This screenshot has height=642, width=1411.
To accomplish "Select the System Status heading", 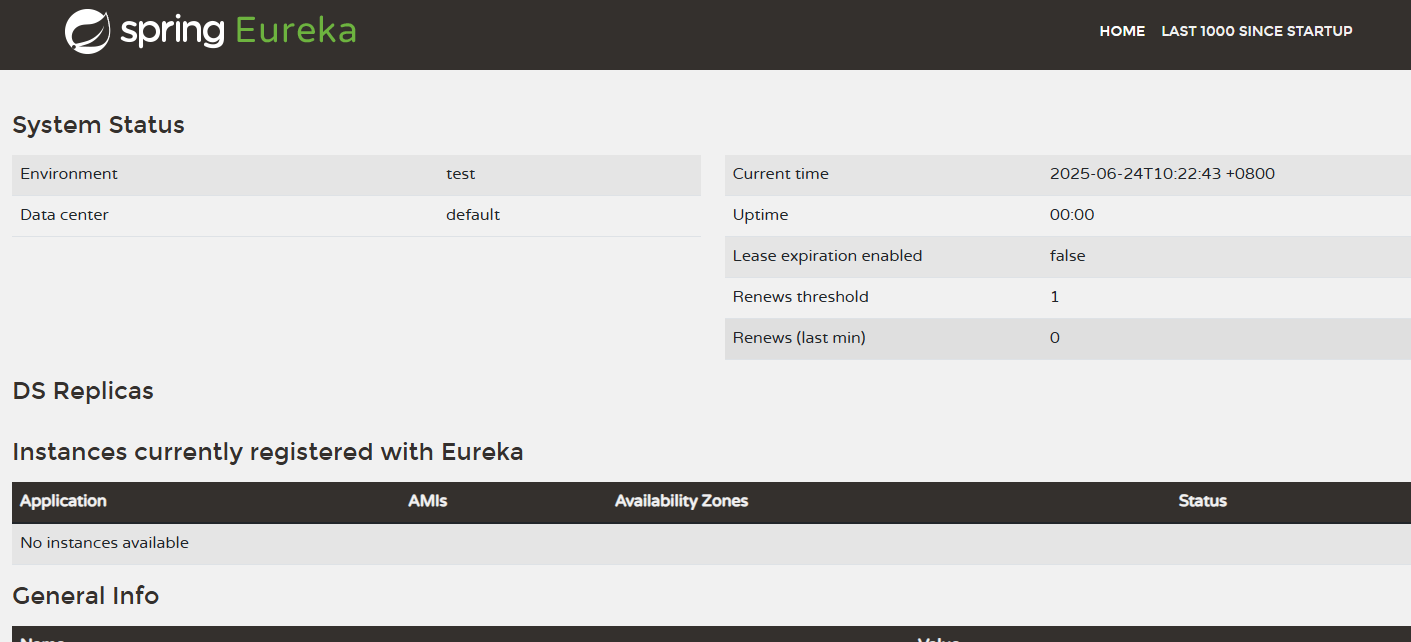I will coord(98,125).
